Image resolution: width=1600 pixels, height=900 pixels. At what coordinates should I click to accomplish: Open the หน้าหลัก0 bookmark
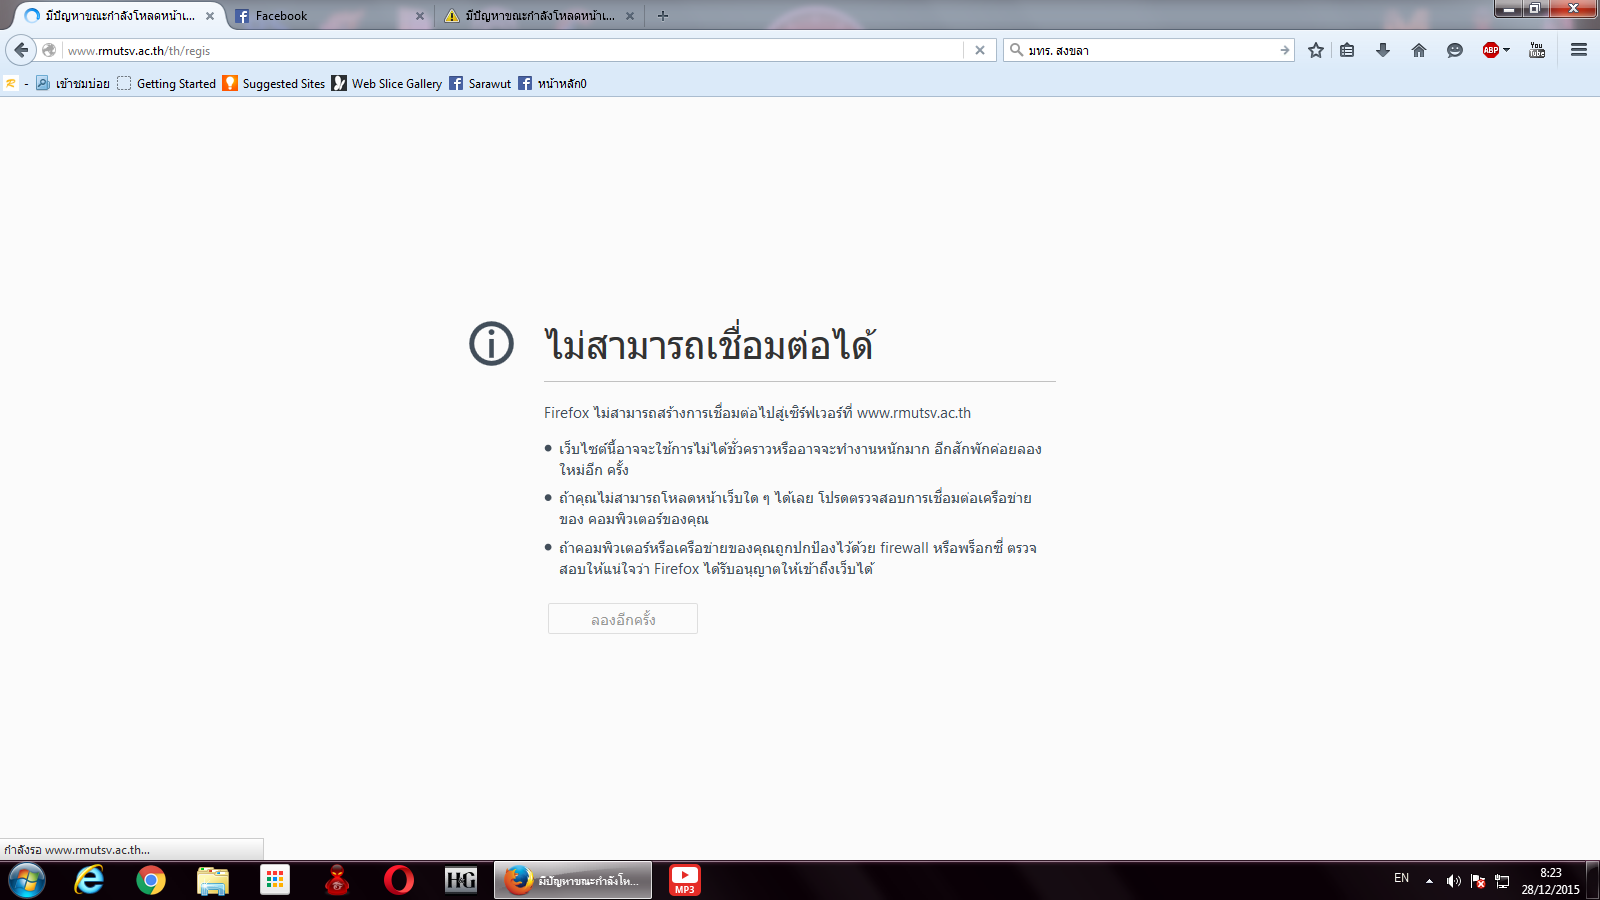tap(552, 84)
